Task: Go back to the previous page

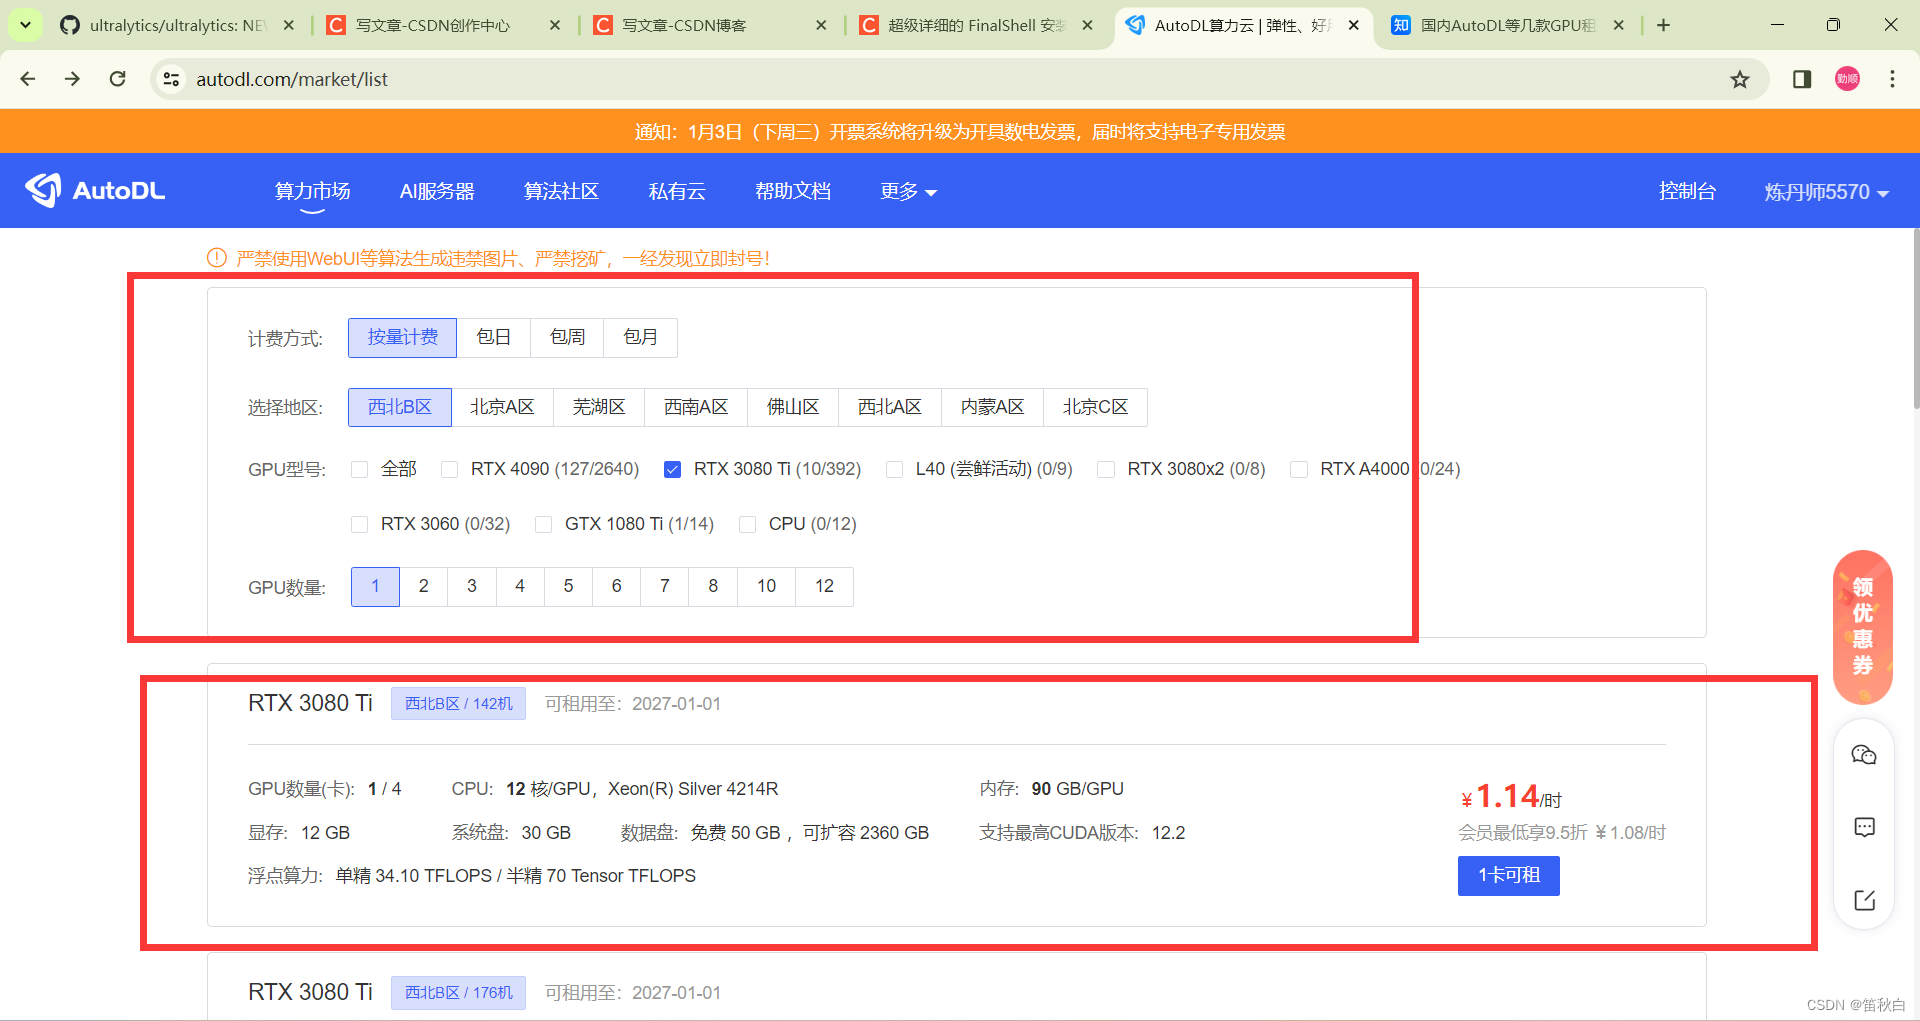Action: pos(28,79)
